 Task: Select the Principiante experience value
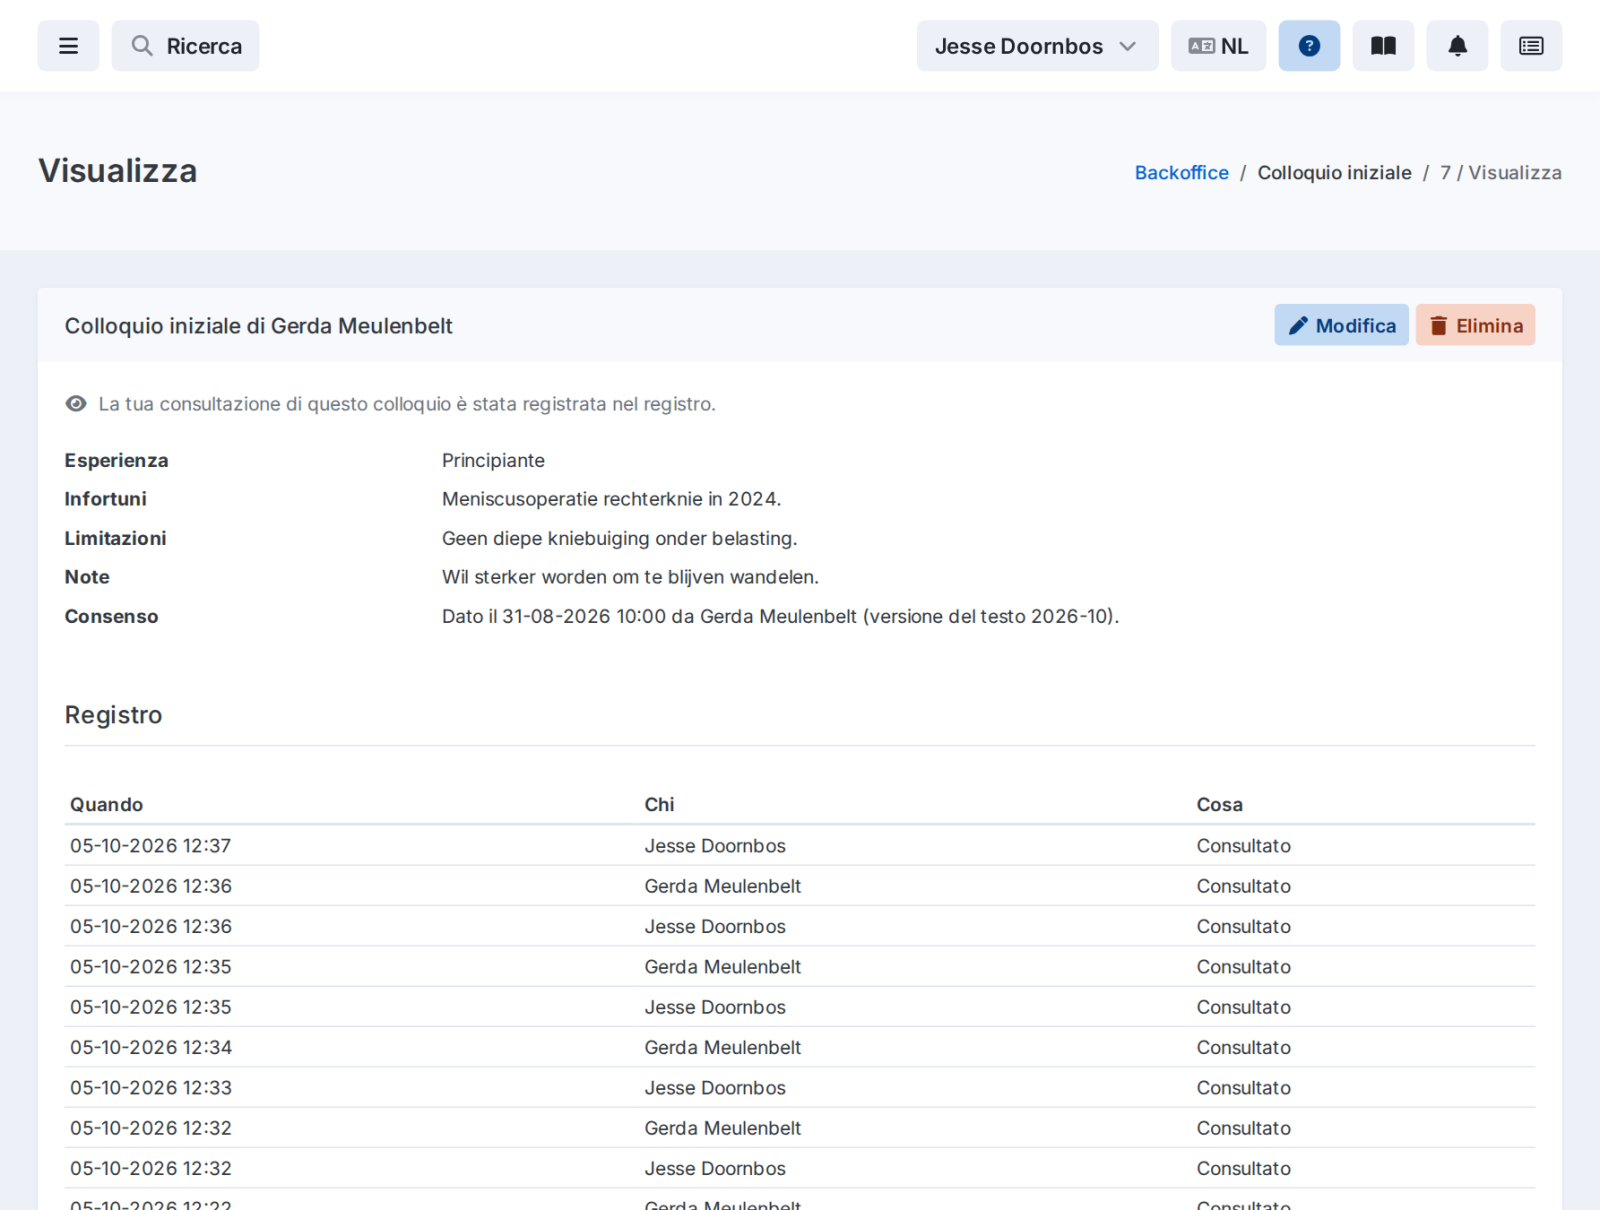493,461
